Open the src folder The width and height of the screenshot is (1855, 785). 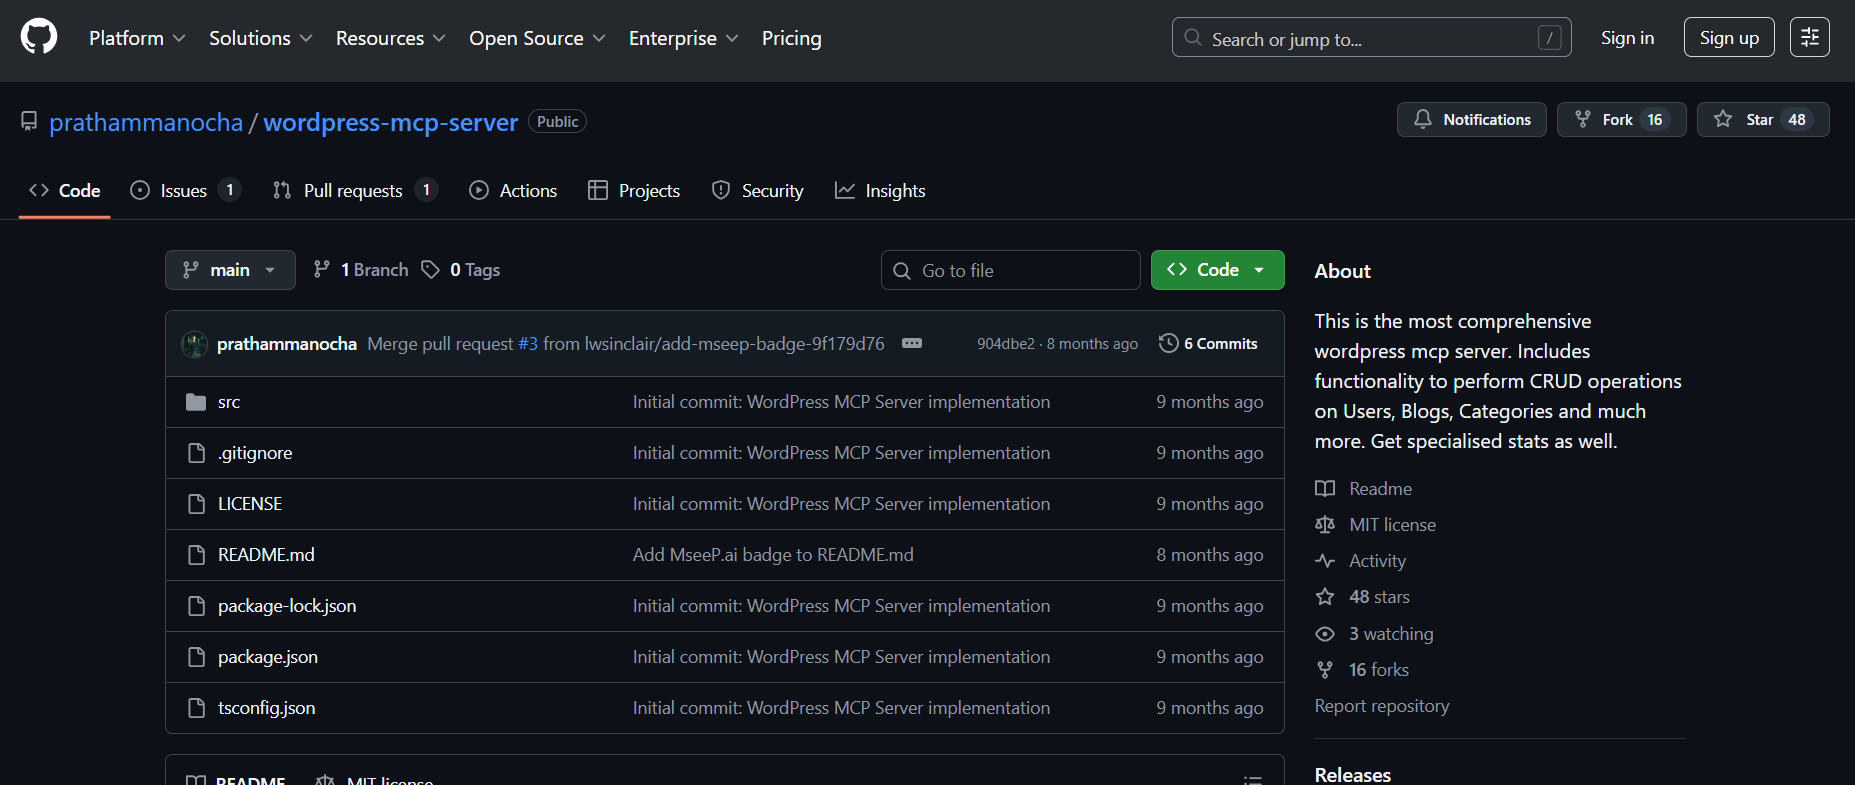click(229, 402)
